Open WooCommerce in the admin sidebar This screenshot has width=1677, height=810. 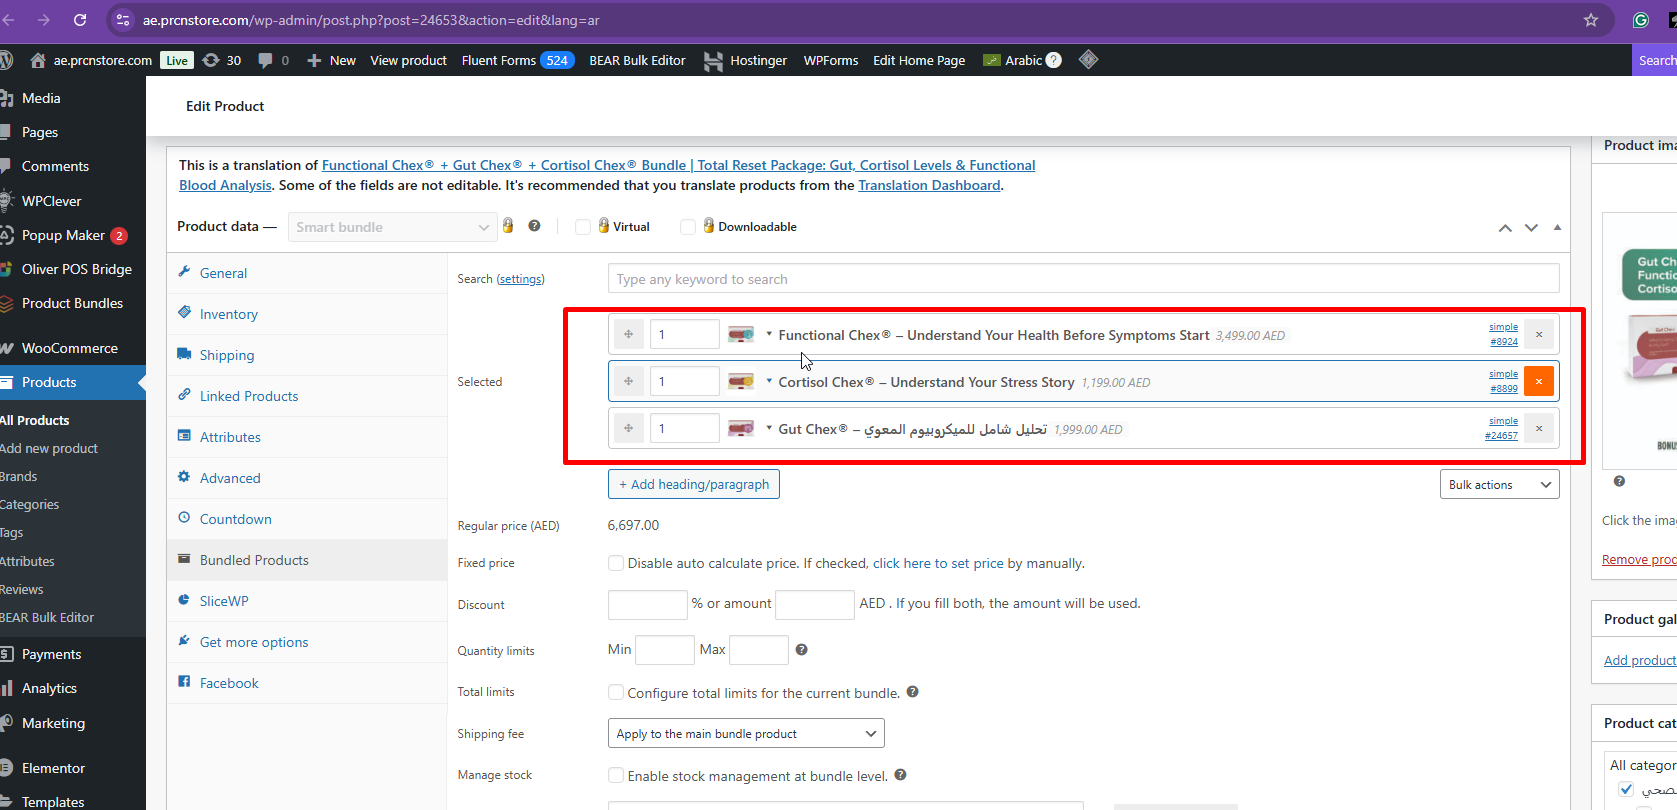point(70,348)
